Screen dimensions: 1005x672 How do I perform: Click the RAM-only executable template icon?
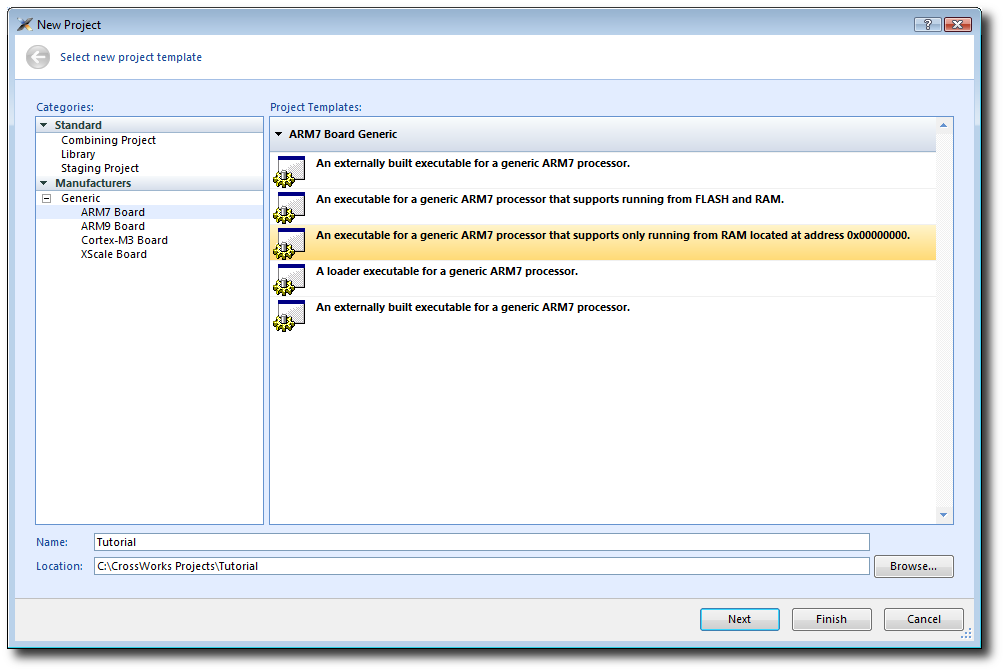click(290, 242)
